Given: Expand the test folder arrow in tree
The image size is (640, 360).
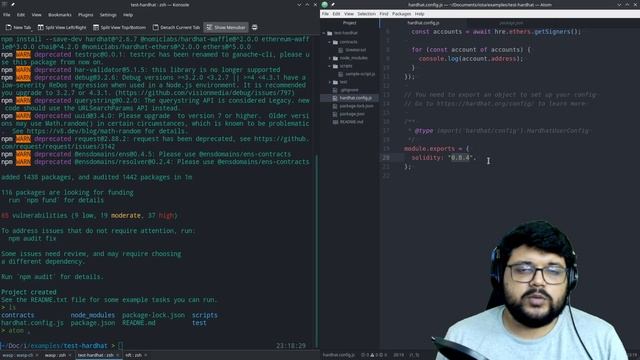Looking at the screenshot, I should click(330, 82).
